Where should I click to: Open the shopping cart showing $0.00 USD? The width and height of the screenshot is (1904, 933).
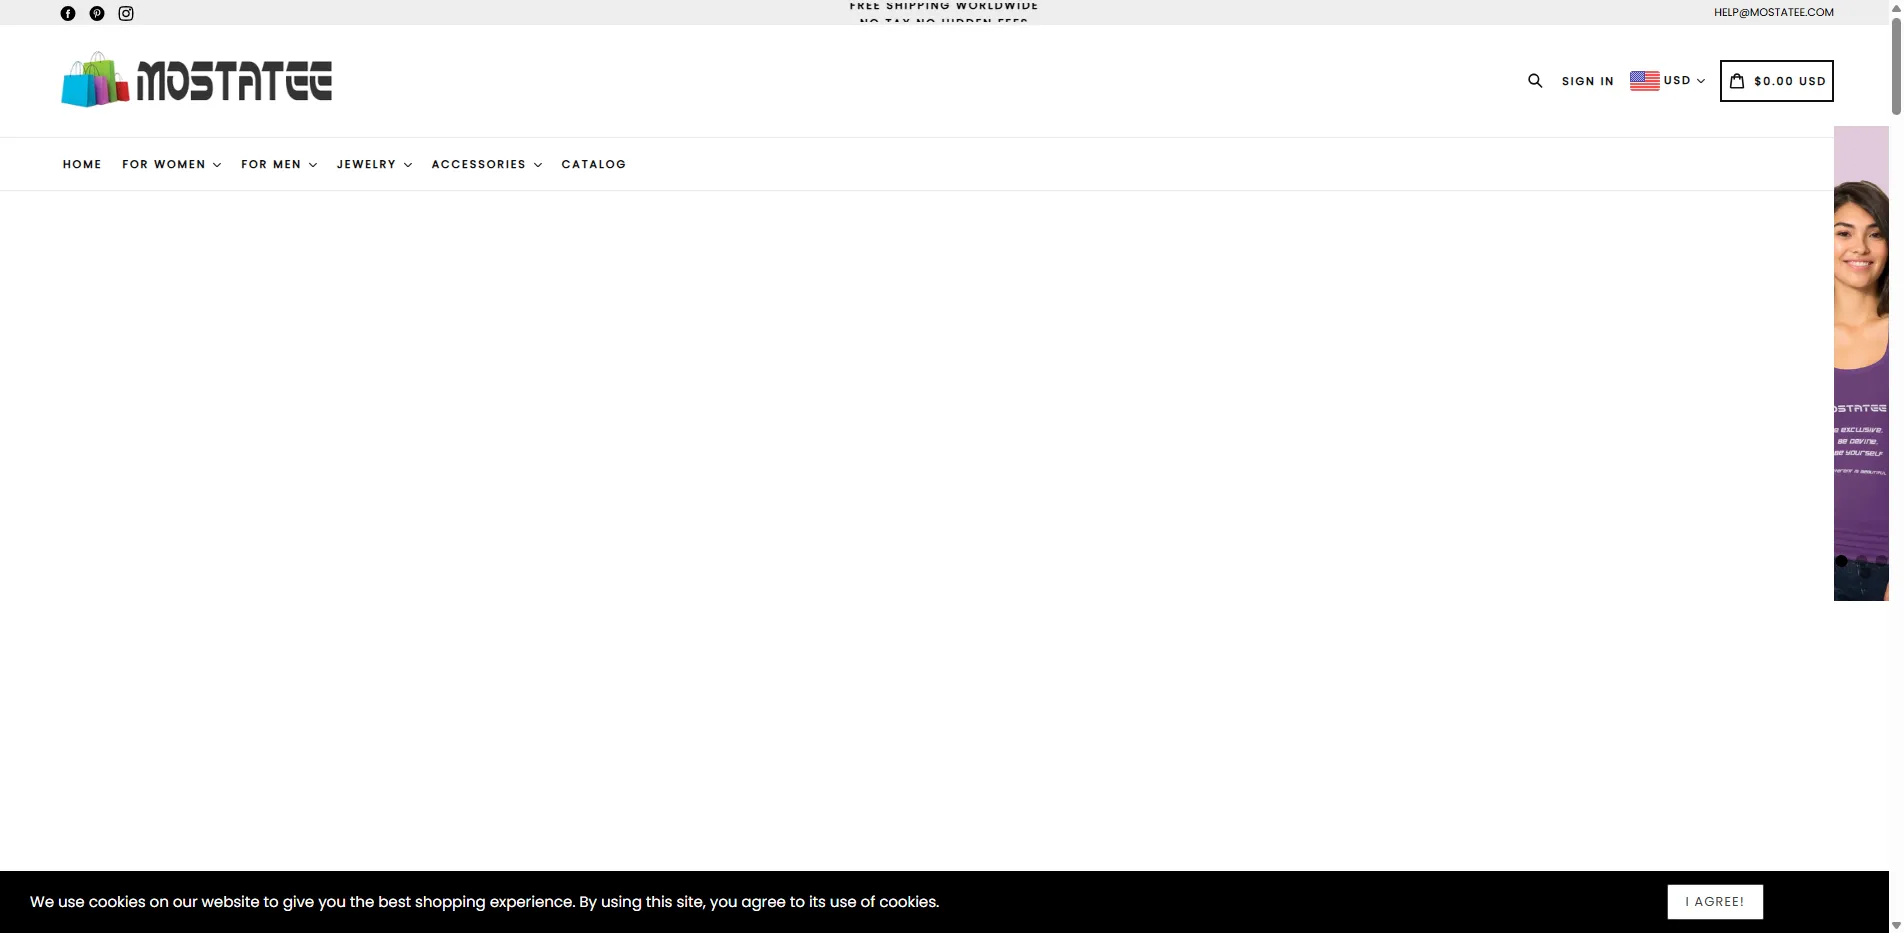pyautogui.click(x=1776, y=81)
